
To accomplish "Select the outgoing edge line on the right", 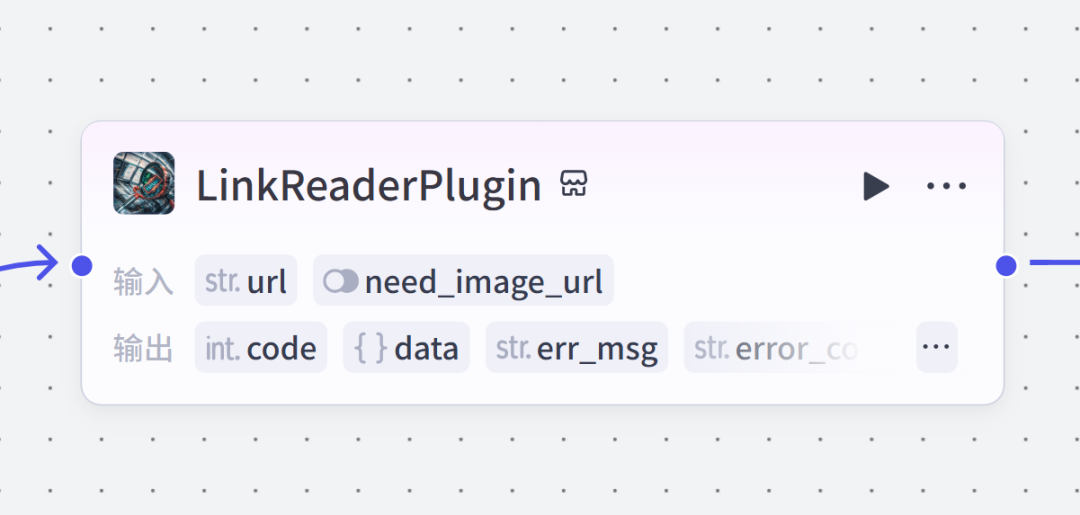I will point(1055,263).
